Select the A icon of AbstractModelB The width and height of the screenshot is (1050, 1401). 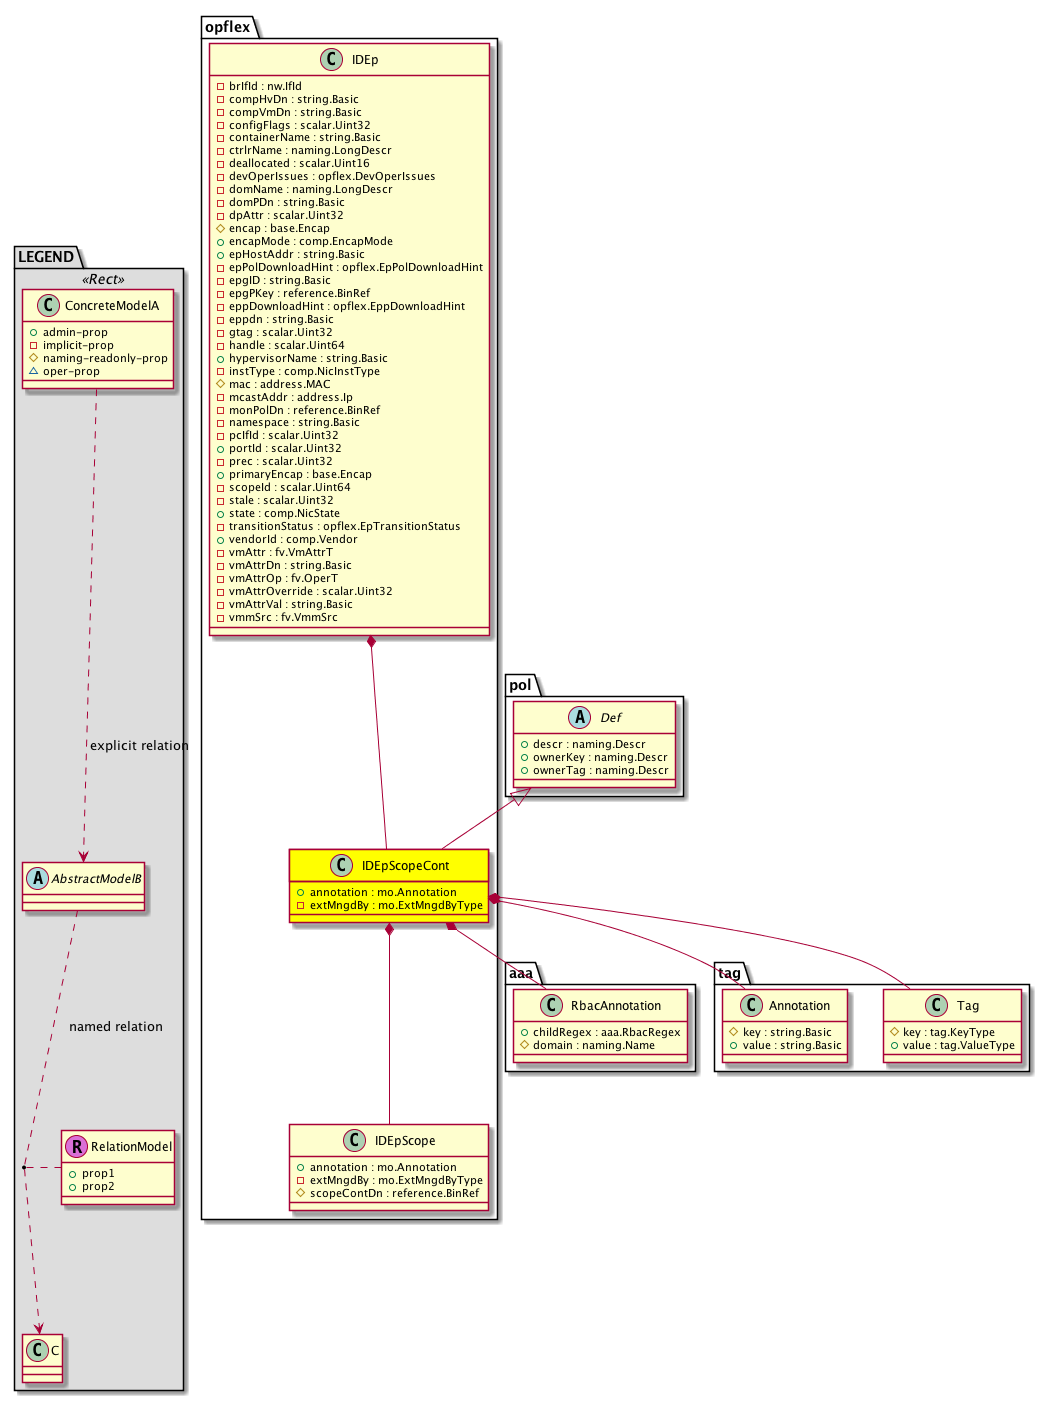38,879
